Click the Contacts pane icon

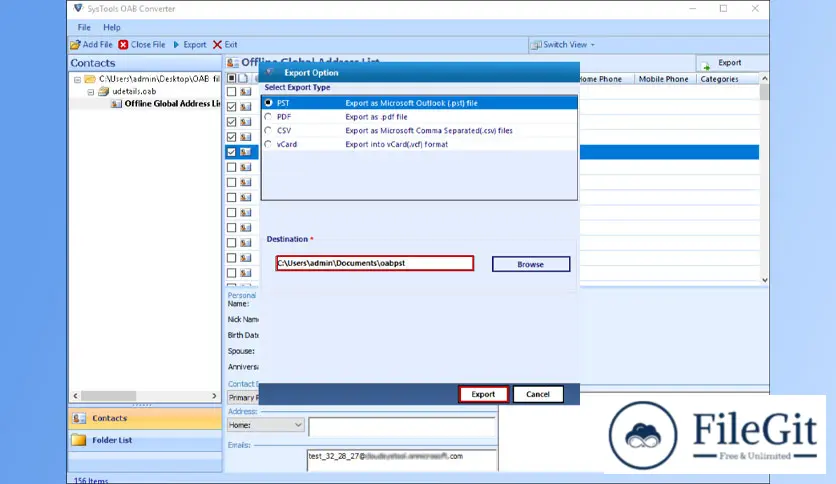coord(79,418)
